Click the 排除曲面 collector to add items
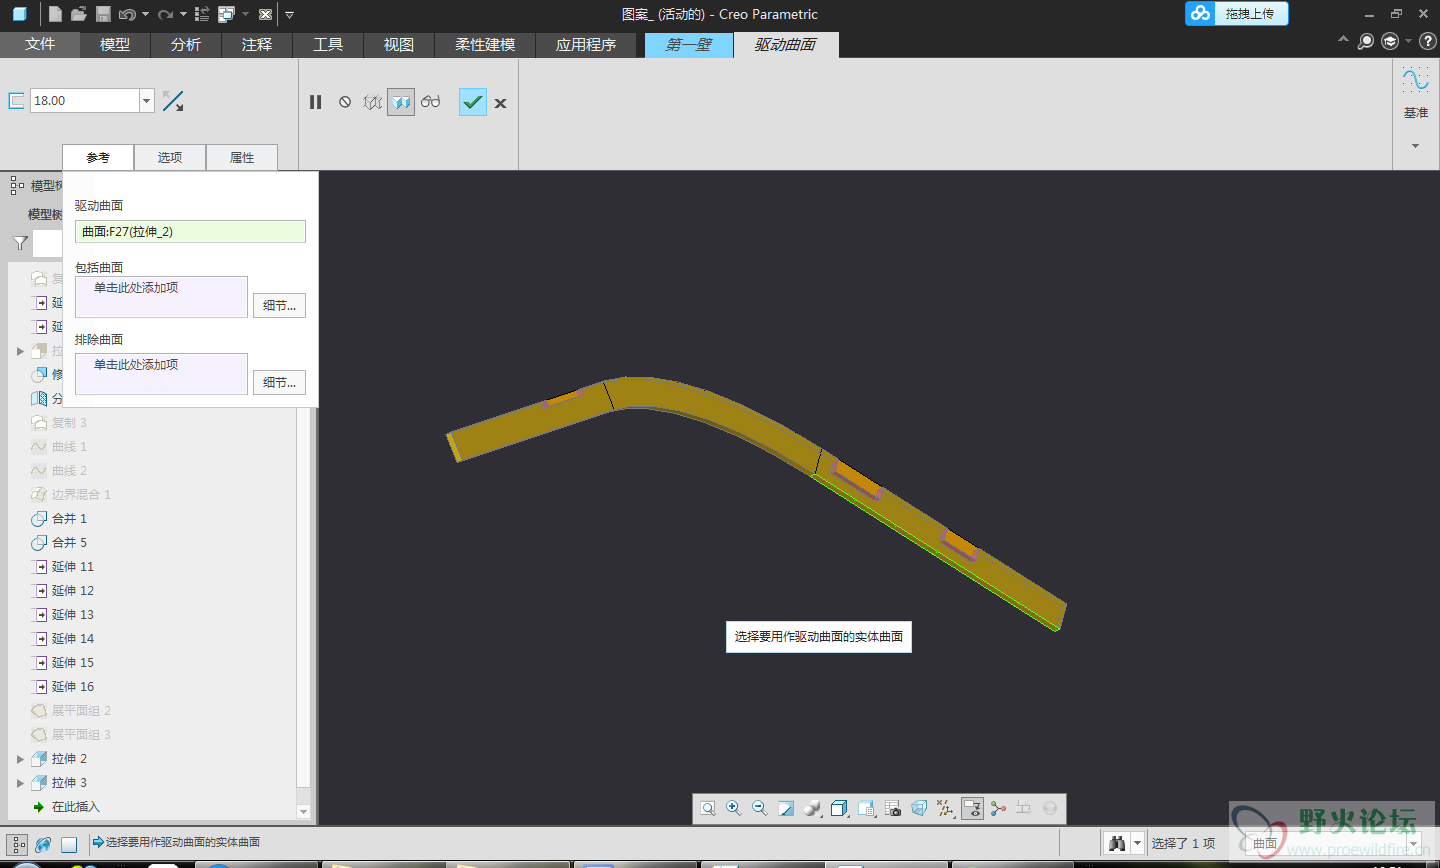Viewport: 1440px width, 868px height. pyautogui.click(x=161, y=374)
